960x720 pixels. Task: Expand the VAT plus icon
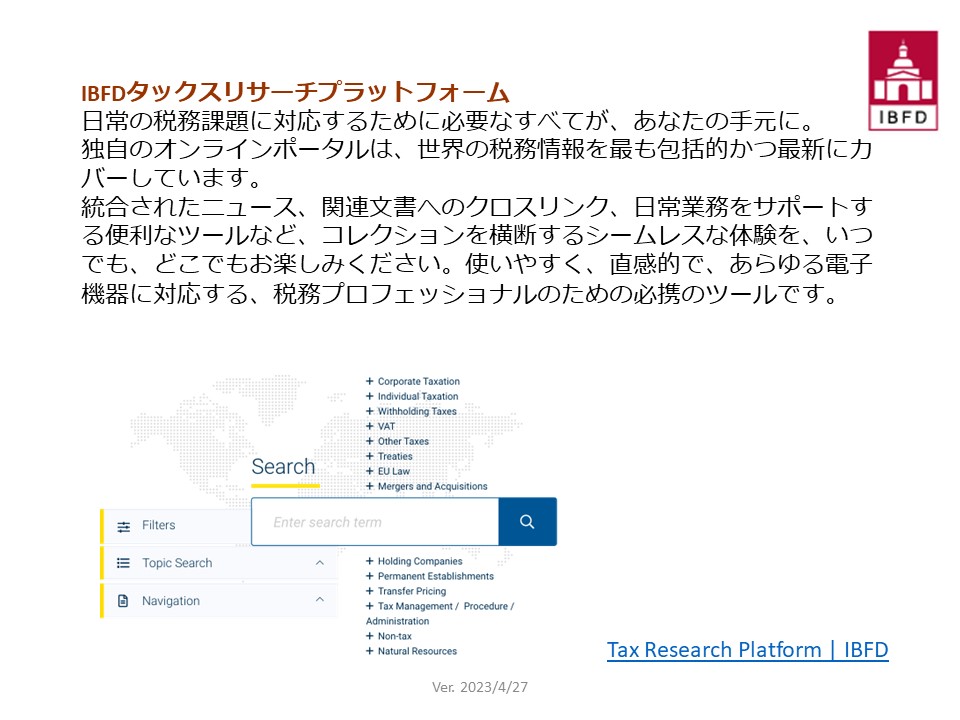[x=369, y=426]
